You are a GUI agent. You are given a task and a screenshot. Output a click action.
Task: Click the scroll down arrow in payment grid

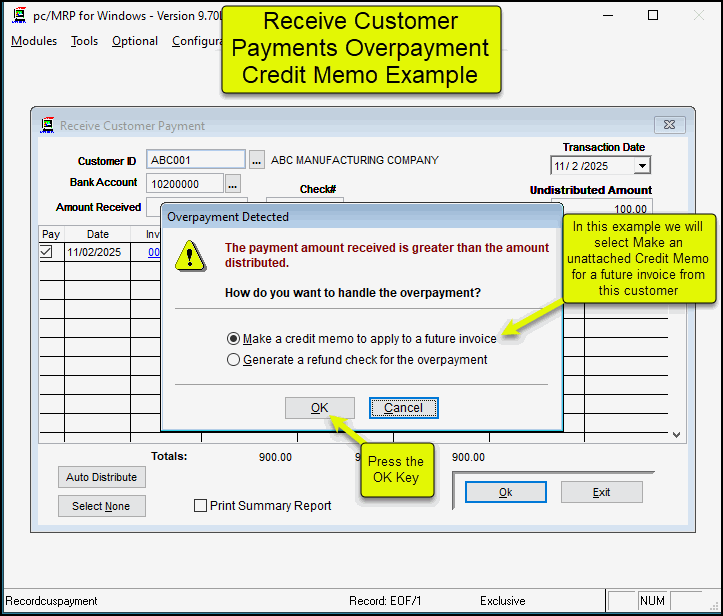pyautogui.click(x=677, y=435)
